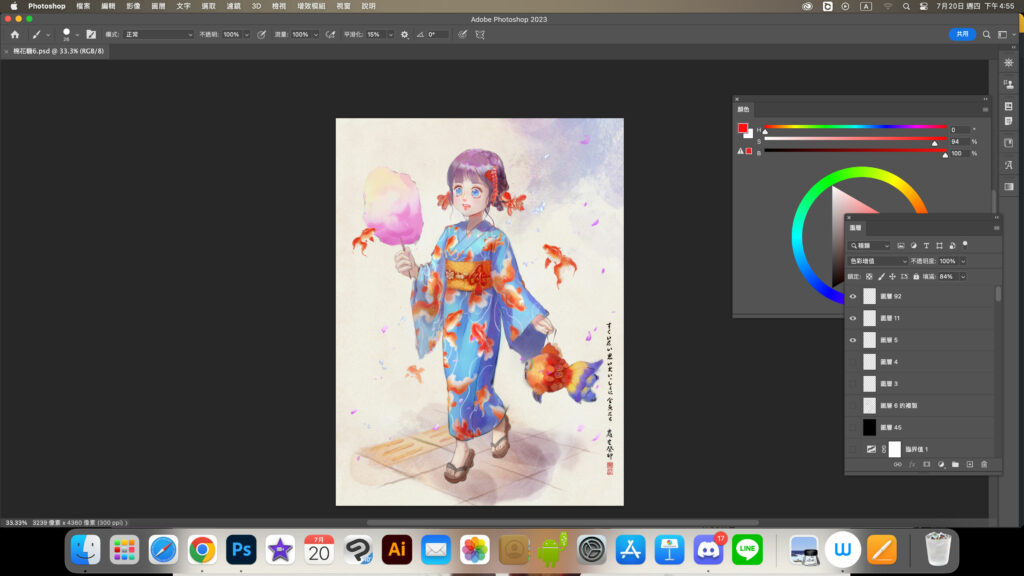
Task: Open the 不透明 100% opacity dropdown arrow
Action: click(247, 35)
